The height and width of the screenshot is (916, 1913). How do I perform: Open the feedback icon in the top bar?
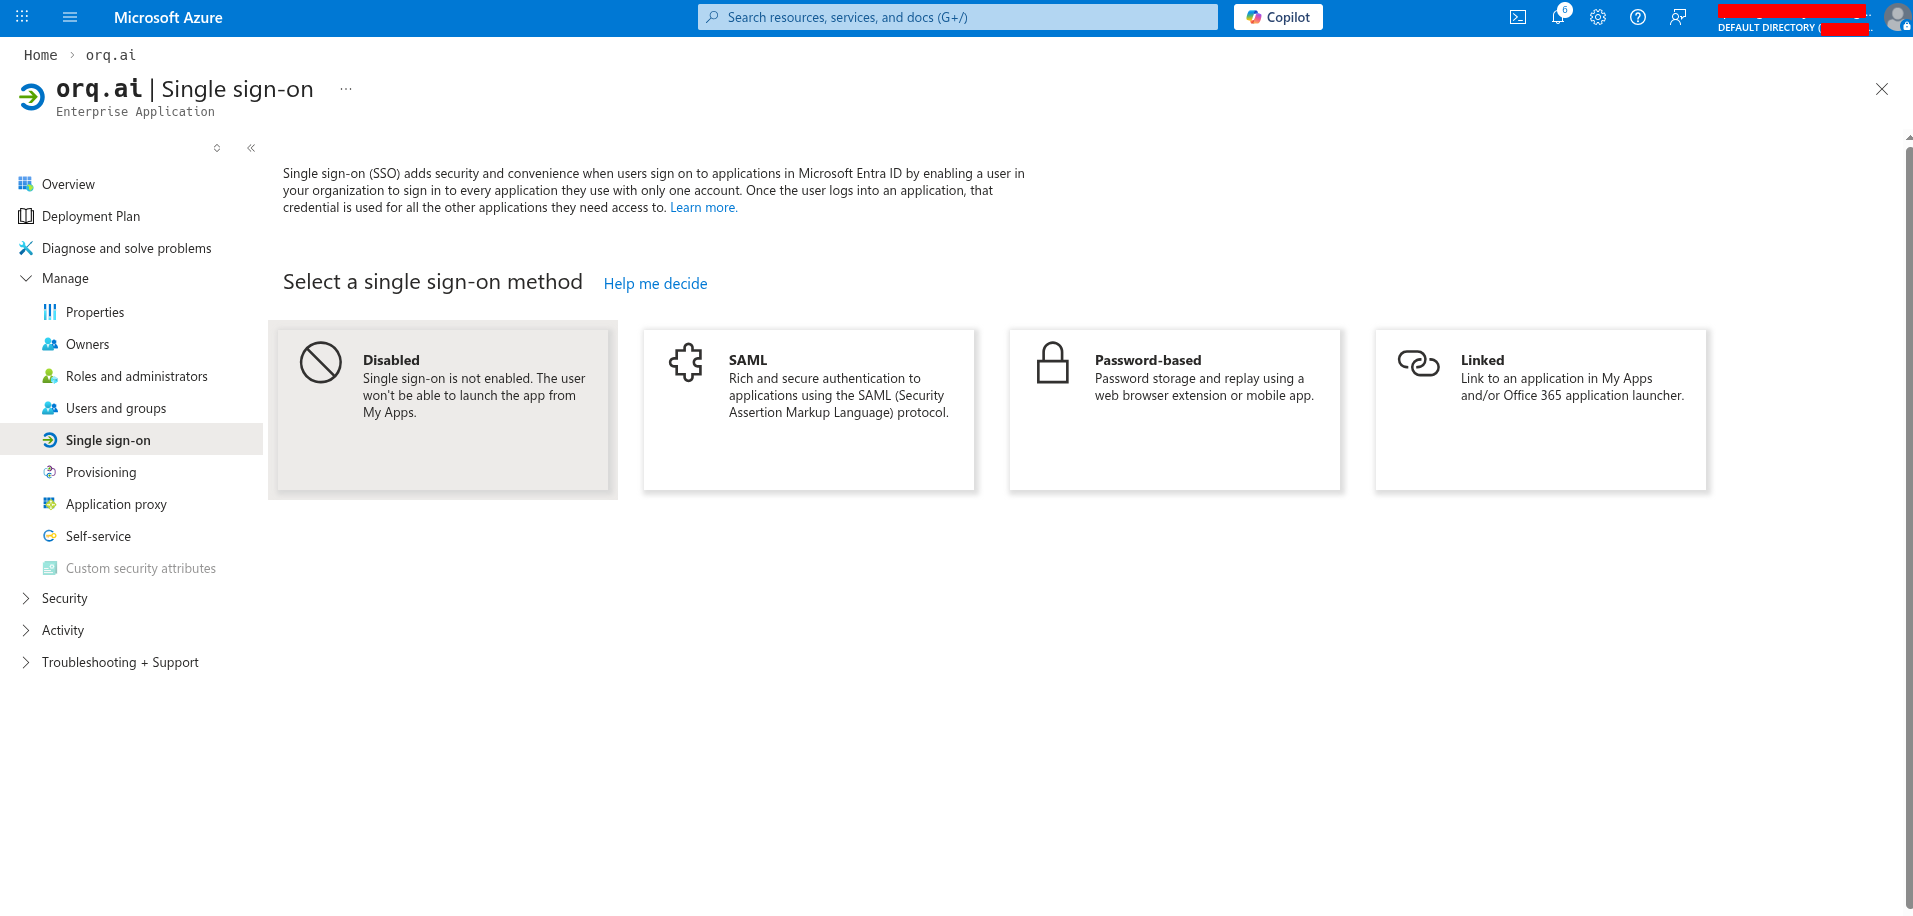pyautogui.click(x=1677, y=17)
